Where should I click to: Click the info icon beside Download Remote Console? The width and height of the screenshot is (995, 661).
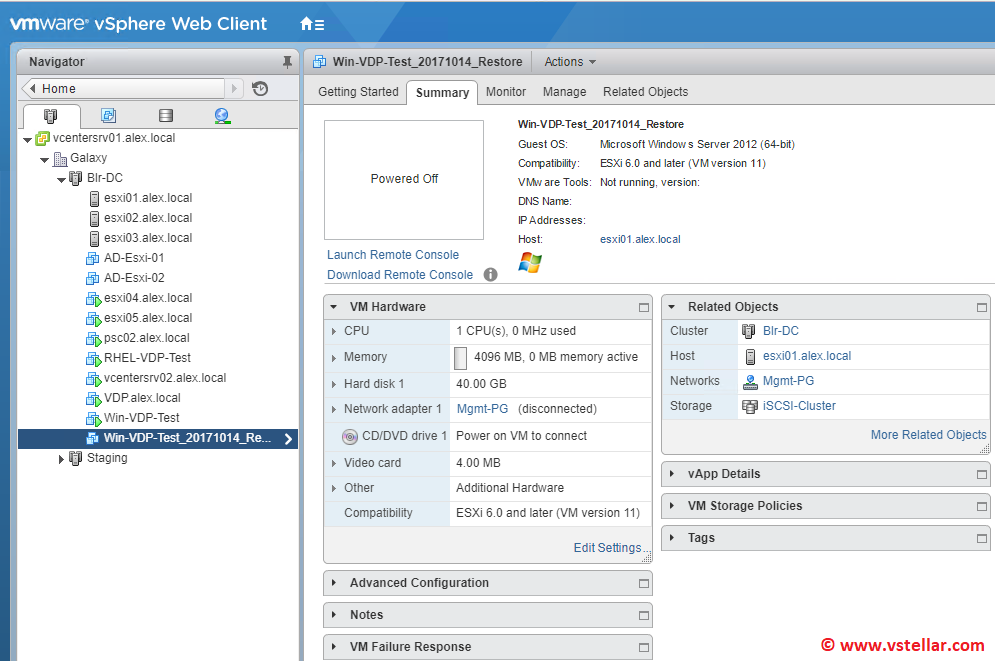[x=490, y=275]
